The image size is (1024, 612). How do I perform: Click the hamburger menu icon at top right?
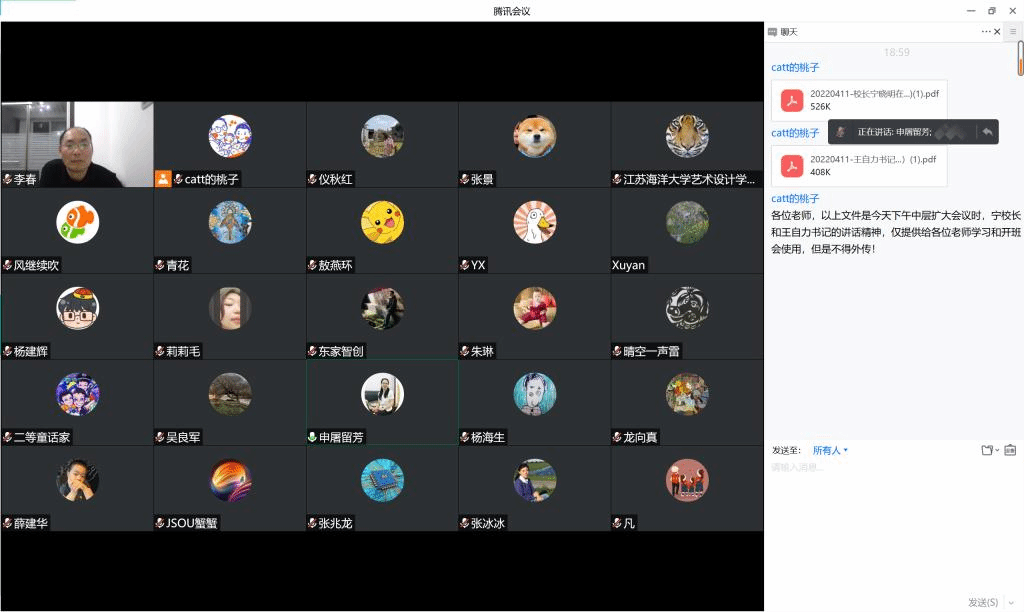1013,32
